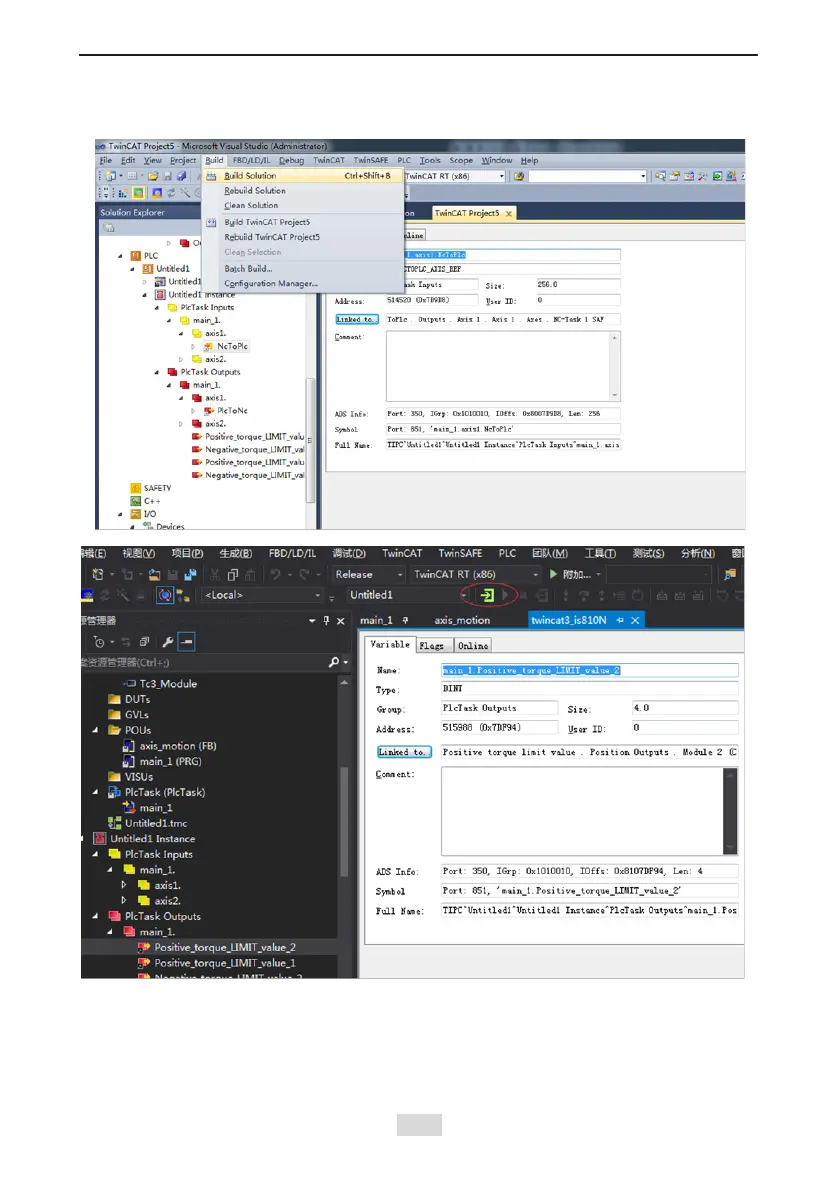
Task: Click Linked to... button in TwinCAT Project5 window
Action: point(356,320)
